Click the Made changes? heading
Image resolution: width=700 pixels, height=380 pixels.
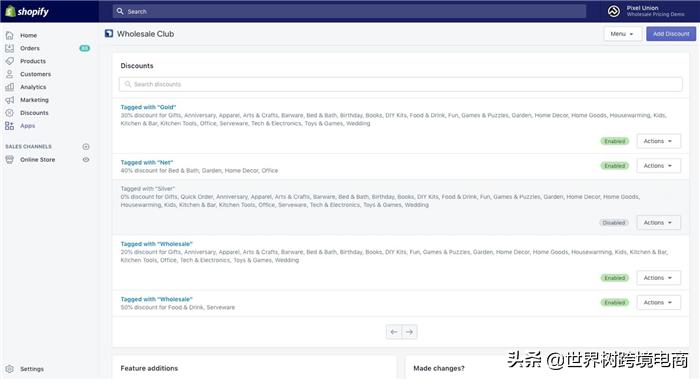pyautogui.click(x=439, y=368)
